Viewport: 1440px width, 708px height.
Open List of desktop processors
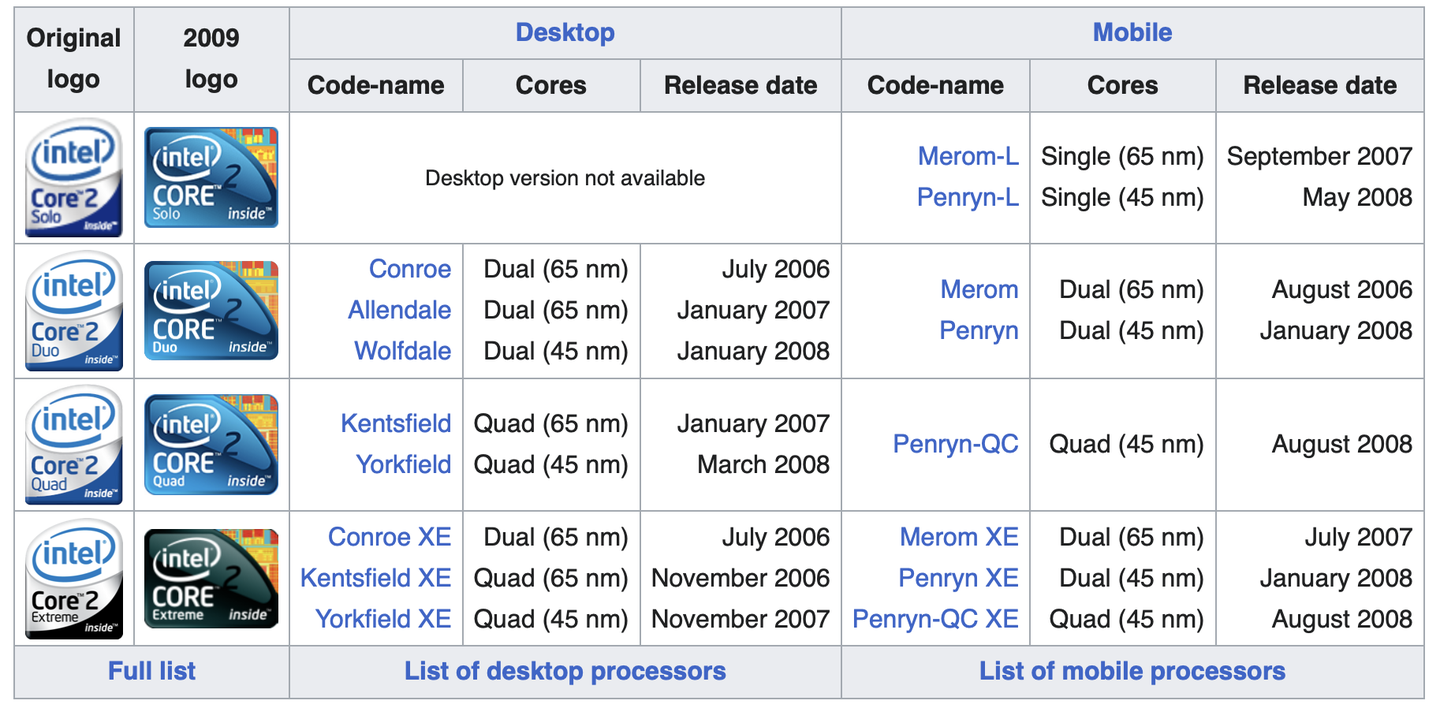[x=565, y=671]
